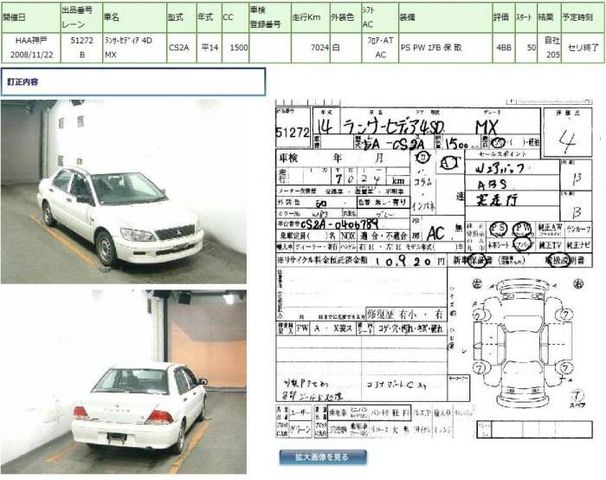Select the PS PW equipment cell
Image resolution: width=606 pixels, height=480 pixels.
[x=445, y=48]
